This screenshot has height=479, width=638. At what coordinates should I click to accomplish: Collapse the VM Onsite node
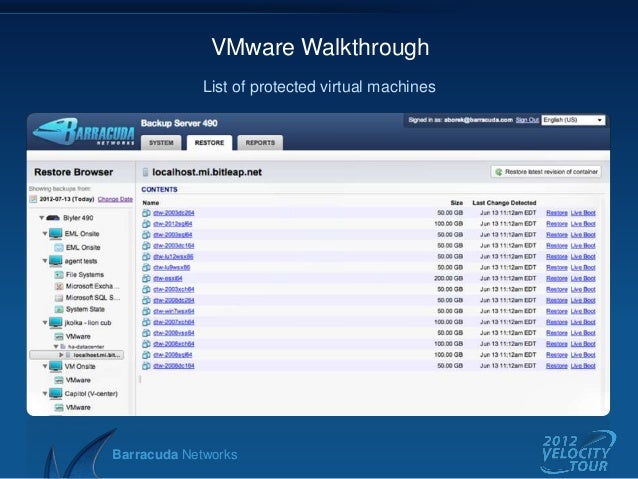click(45, 366)
